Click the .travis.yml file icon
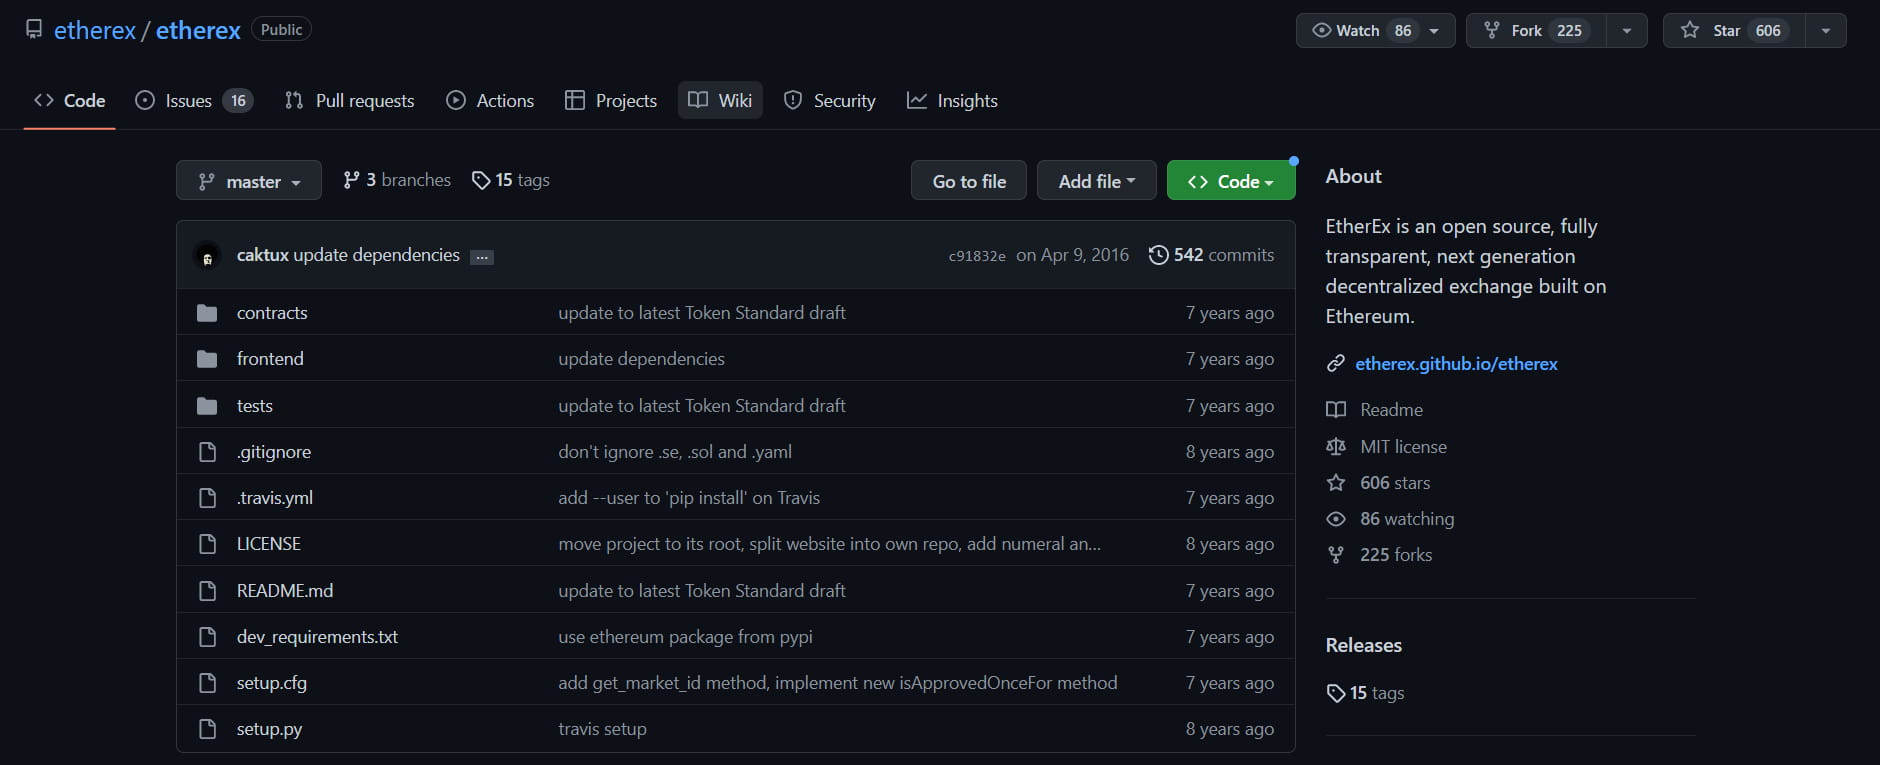Image resolution: width=1880 pixels, height=765 pixels. click(x=207, y=498)
